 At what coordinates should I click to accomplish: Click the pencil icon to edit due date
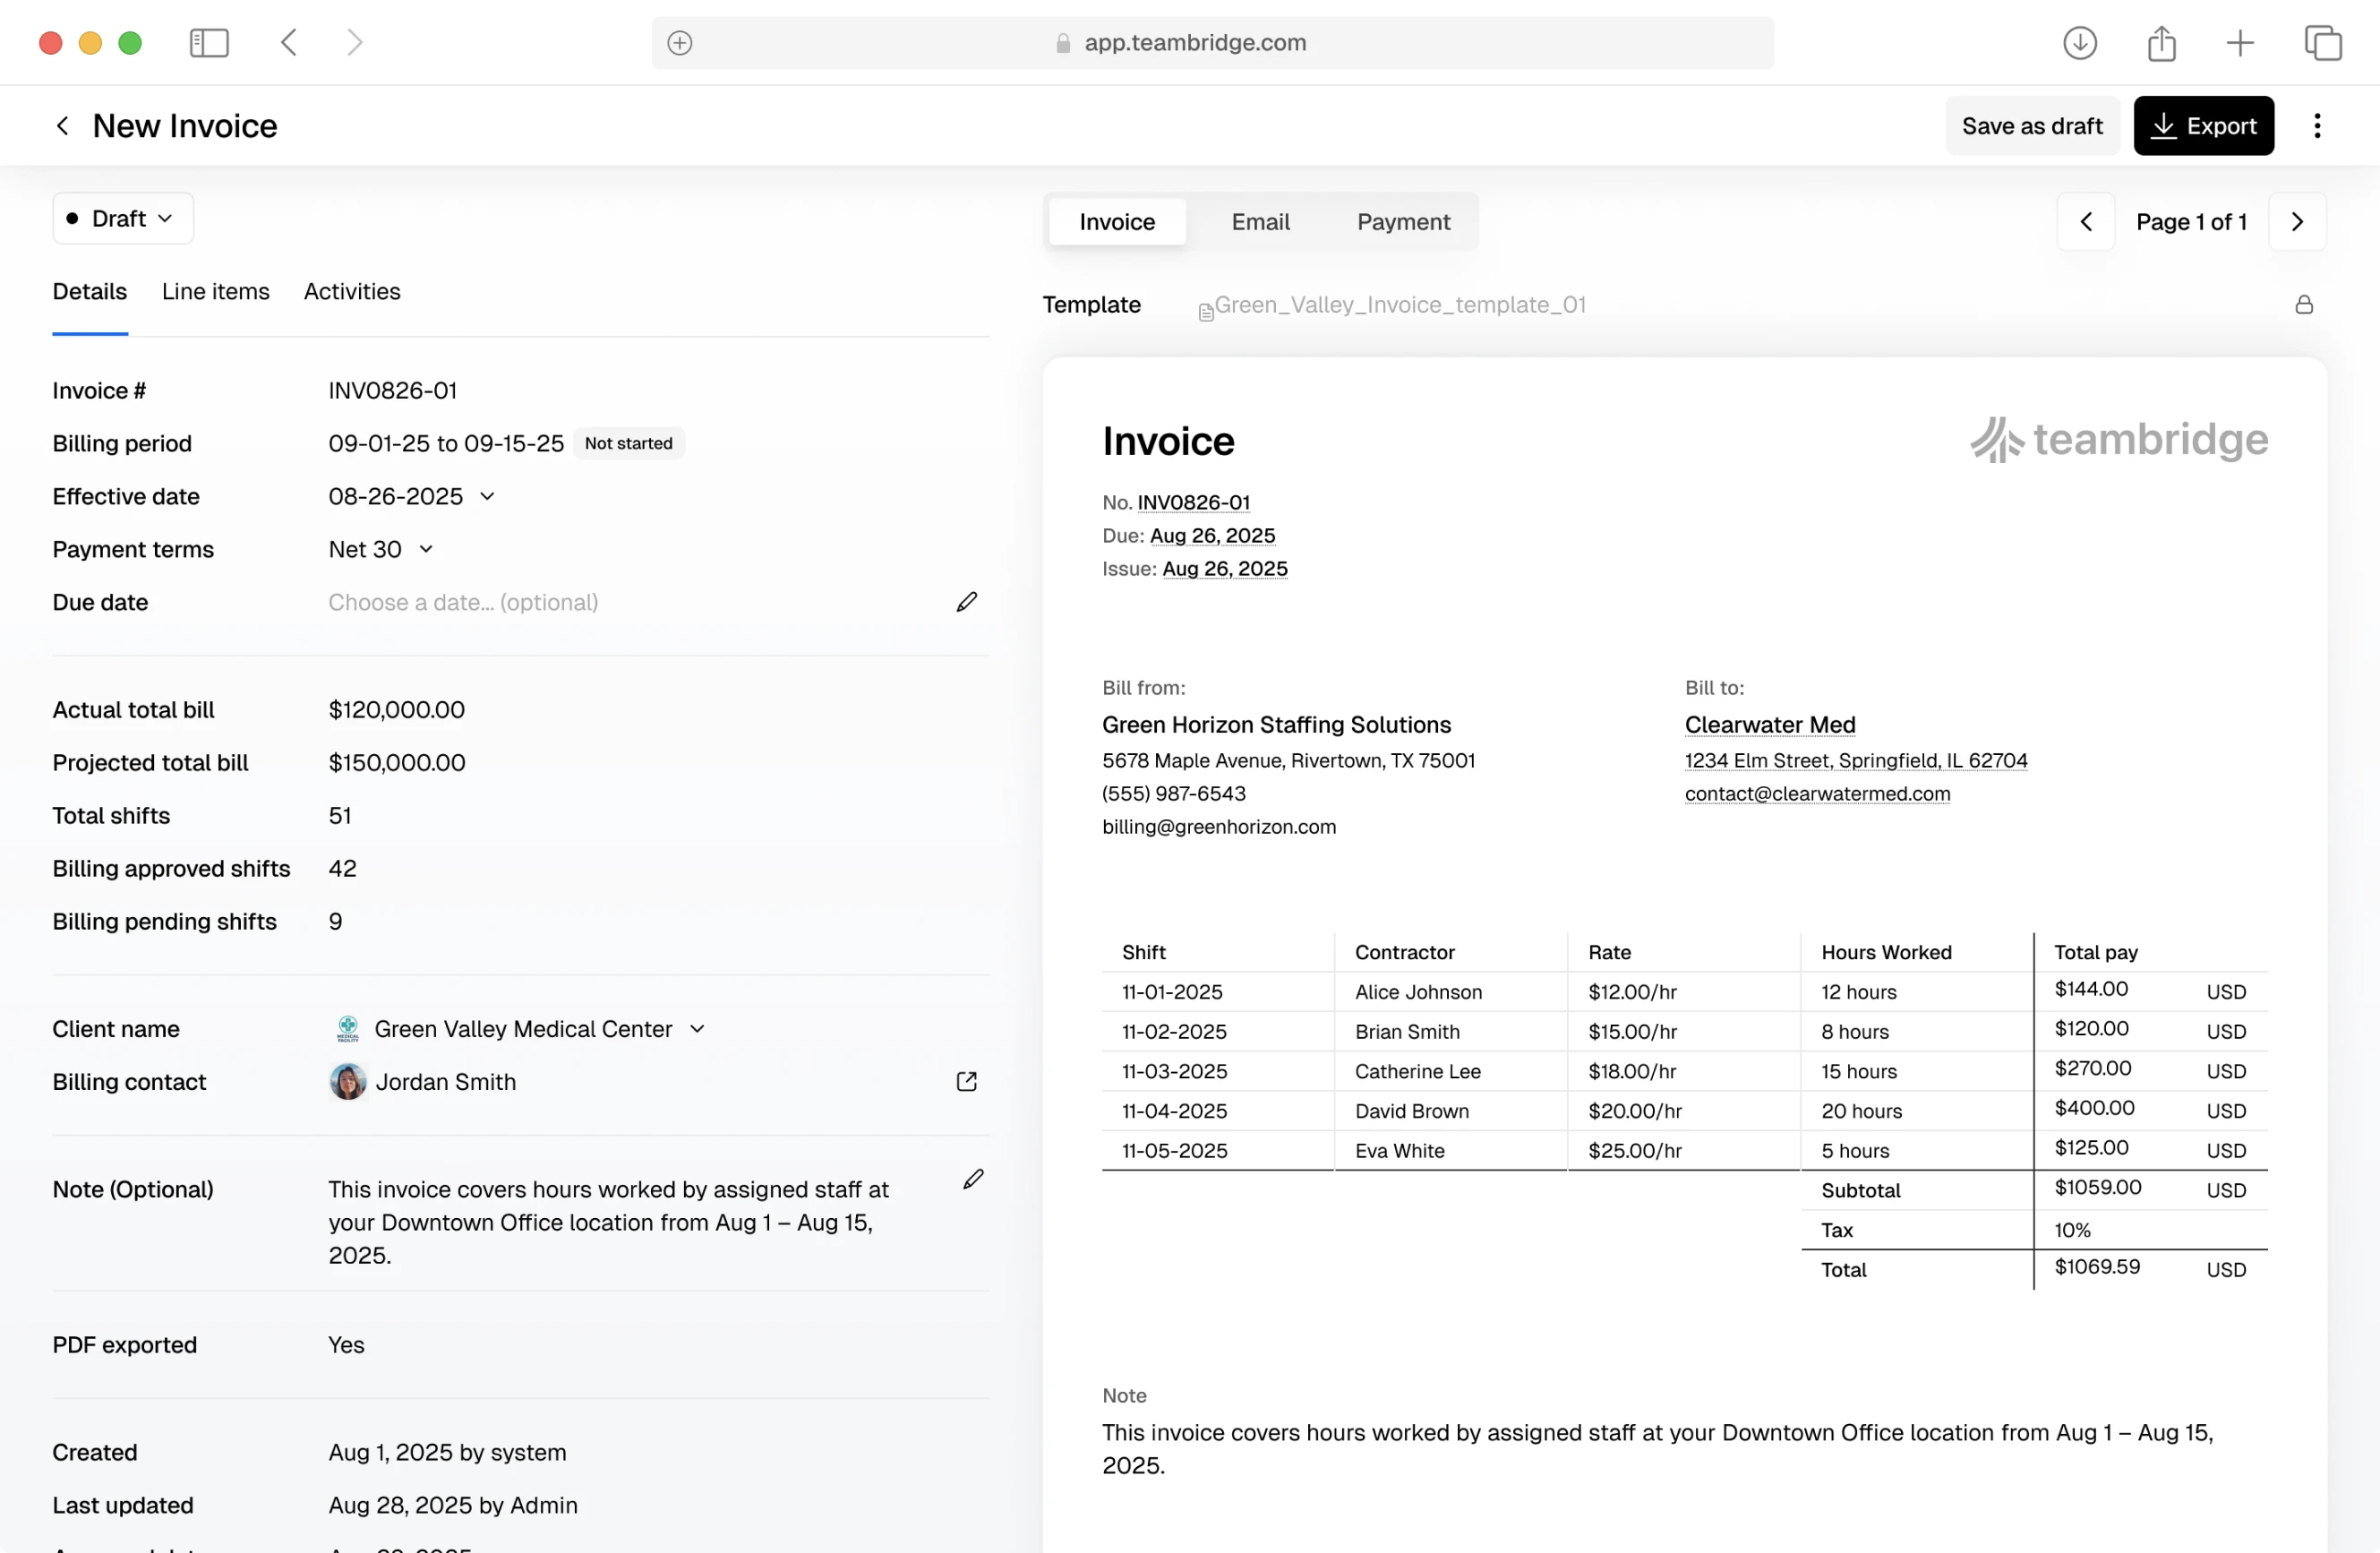pos(966,602)
